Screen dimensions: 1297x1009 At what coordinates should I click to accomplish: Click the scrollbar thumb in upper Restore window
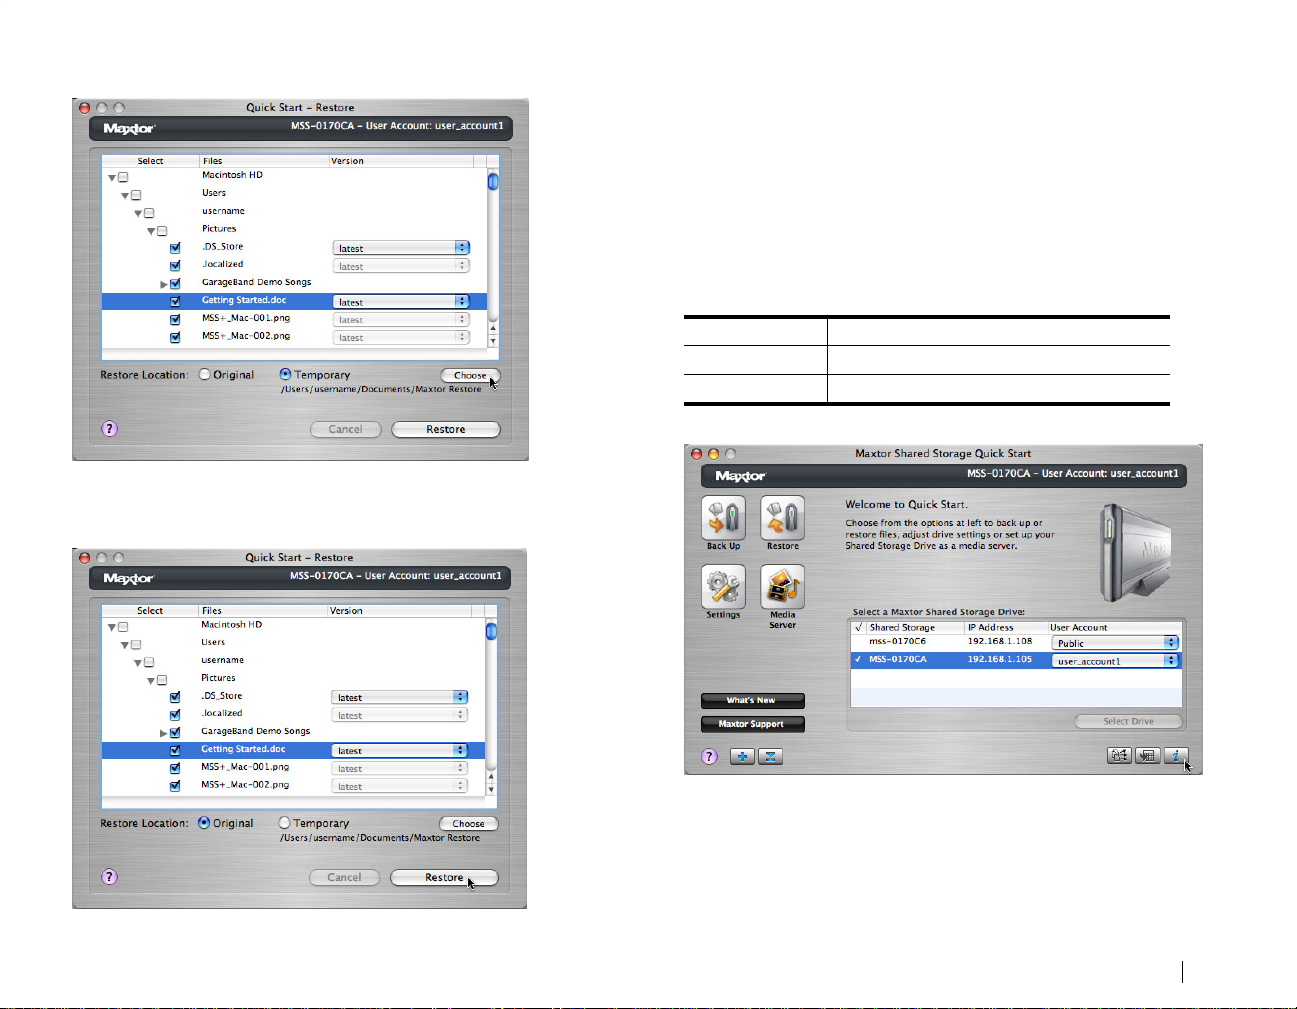493,182
